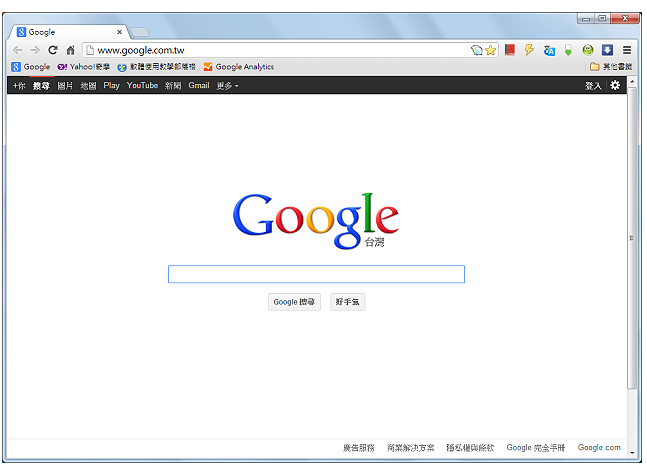Open 商業解決方案 footer link

click(411, 448)
